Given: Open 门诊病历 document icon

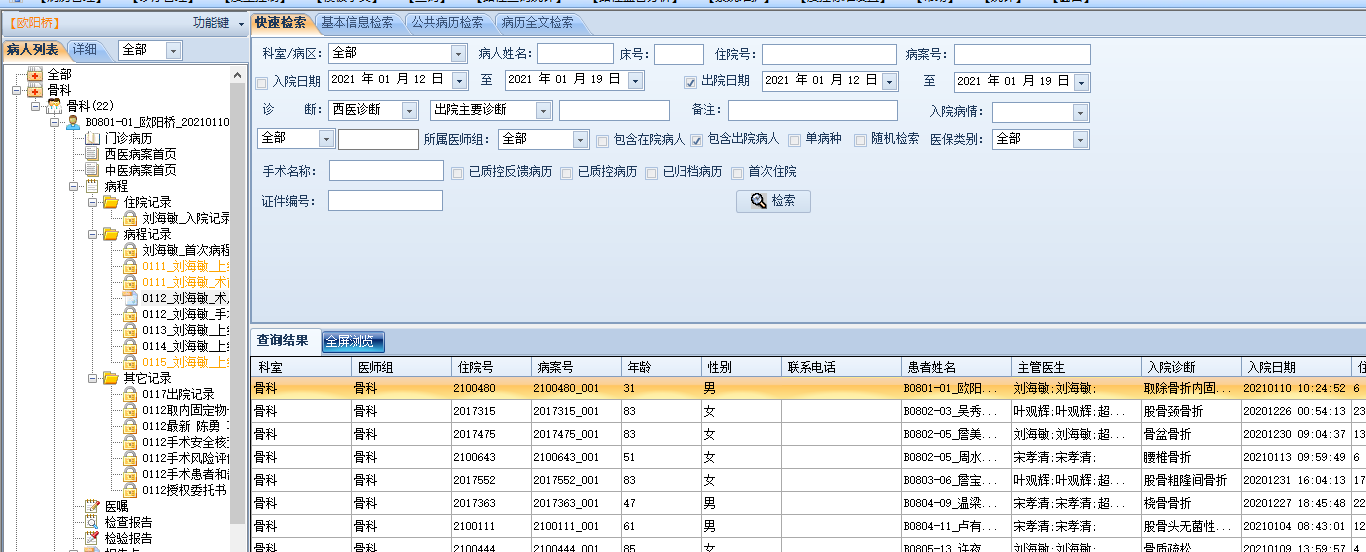Looking at the screenshot, I should click(x=93, y=138).
